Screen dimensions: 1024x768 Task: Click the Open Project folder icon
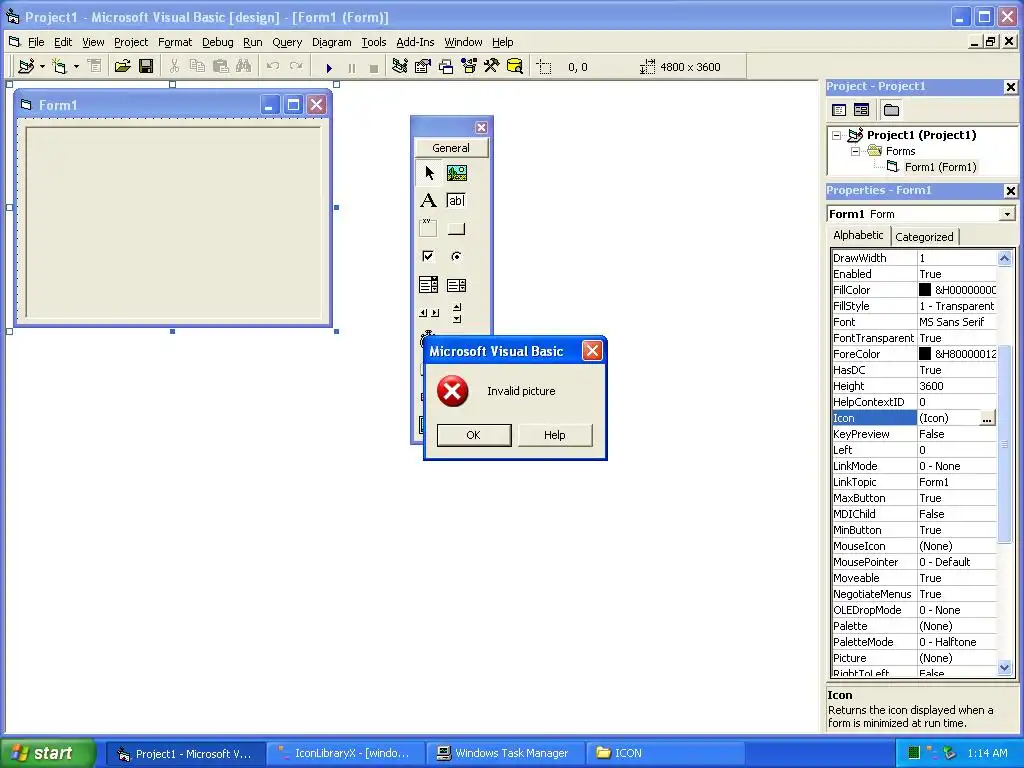pos(122,66)
